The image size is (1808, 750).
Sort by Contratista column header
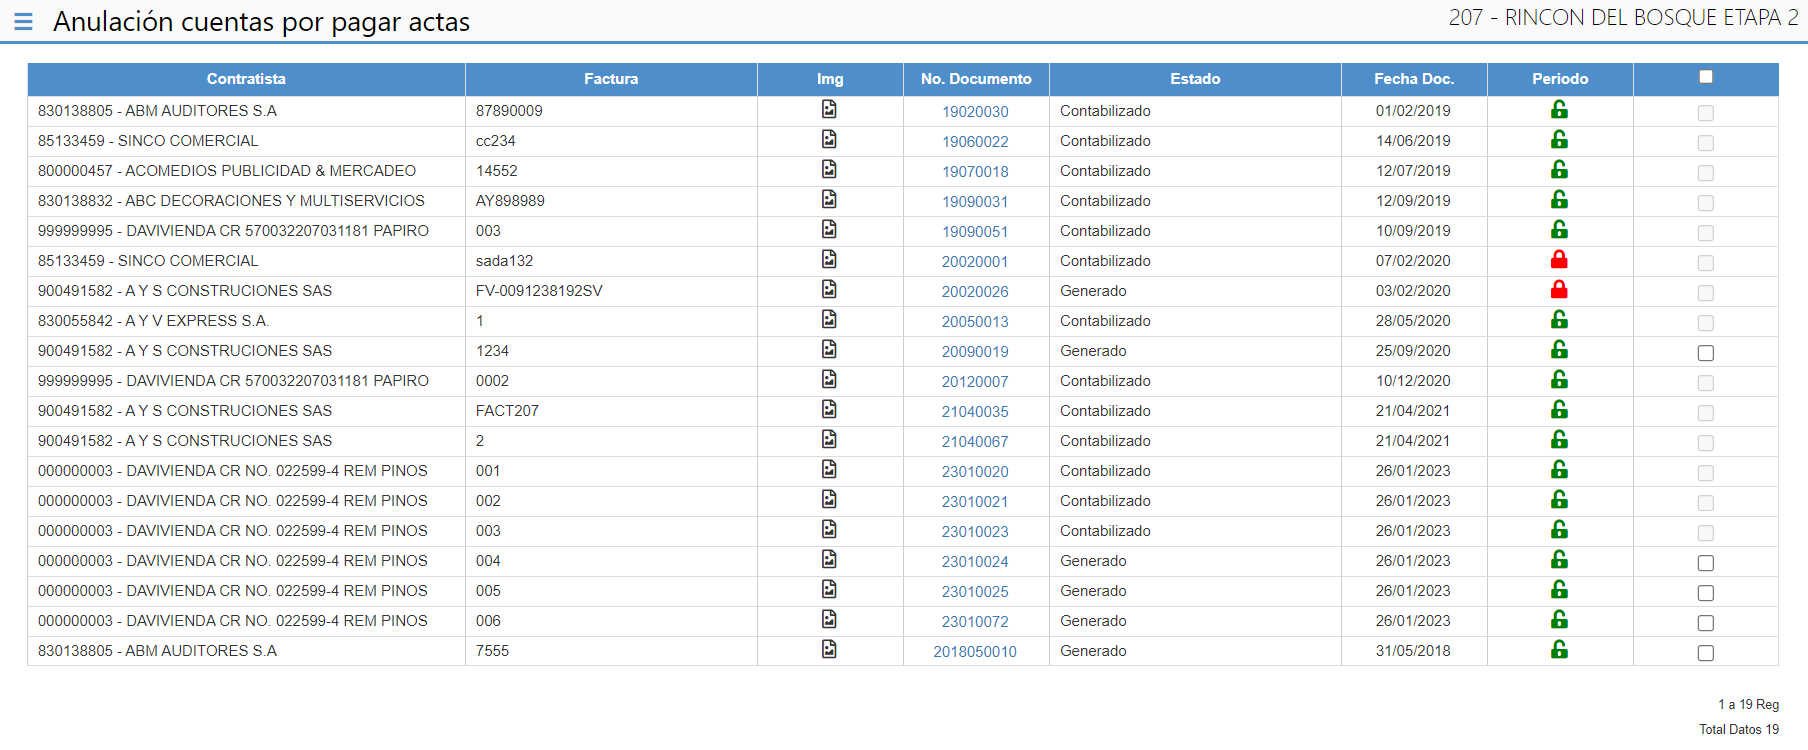(246, 79)
